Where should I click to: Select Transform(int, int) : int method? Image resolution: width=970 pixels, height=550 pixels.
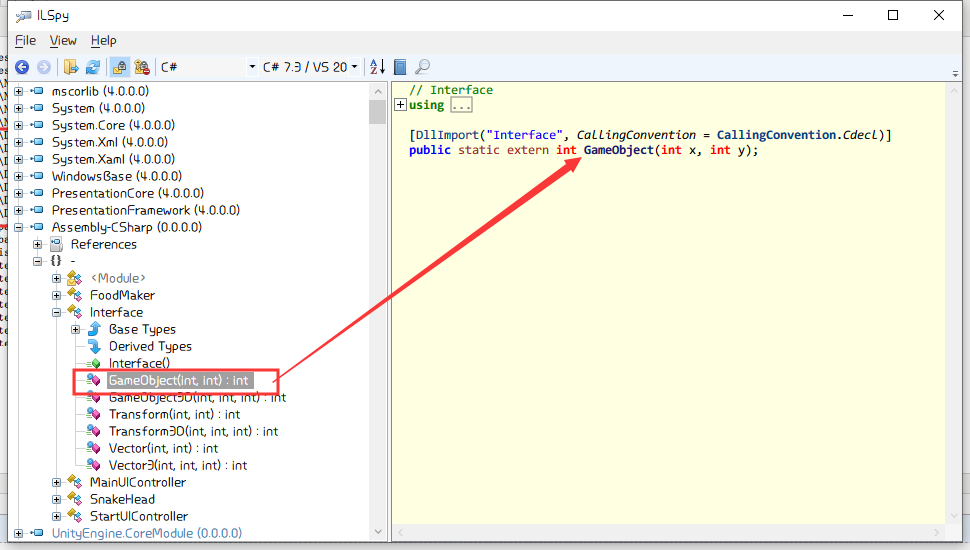[x=174, y=415]
